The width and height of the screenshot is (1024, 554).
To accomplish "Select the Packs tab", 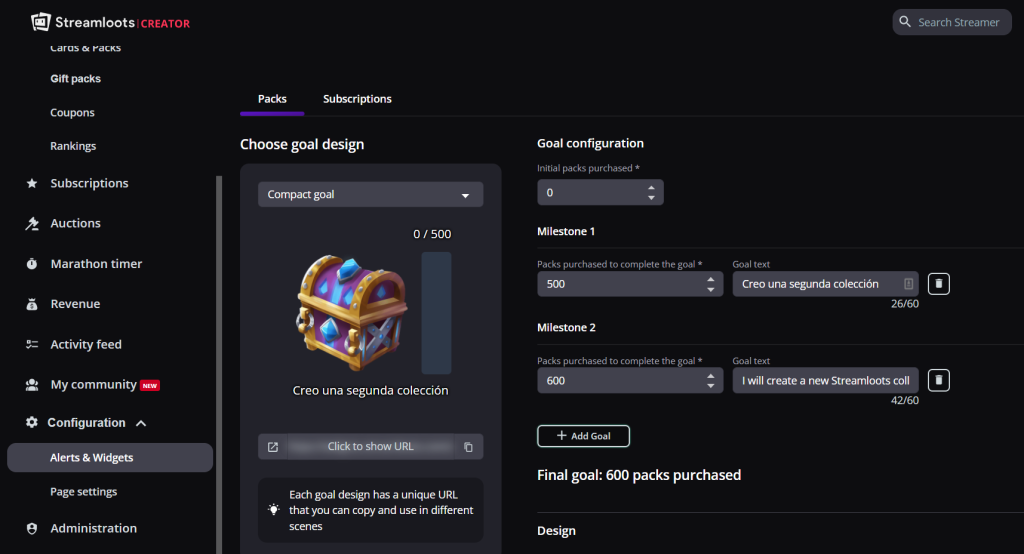I will 272,99.
